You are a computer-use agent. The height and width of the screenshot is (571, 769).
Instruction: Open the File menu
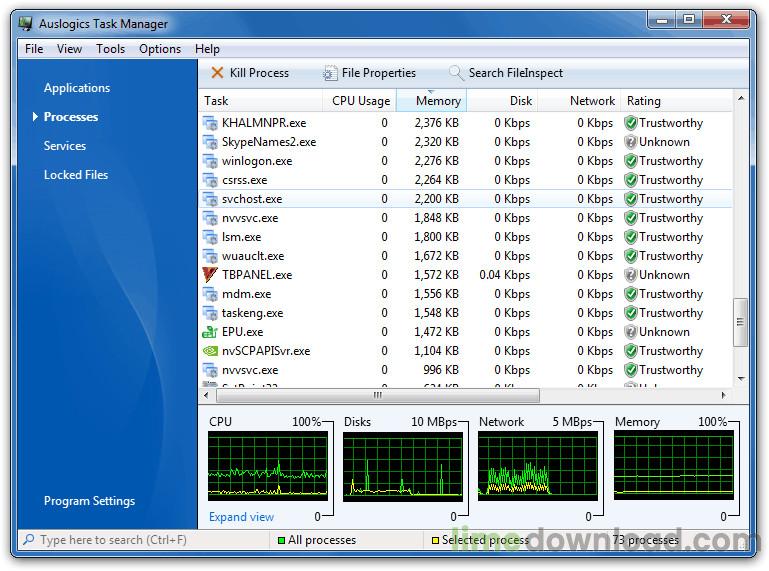(34, 49)
